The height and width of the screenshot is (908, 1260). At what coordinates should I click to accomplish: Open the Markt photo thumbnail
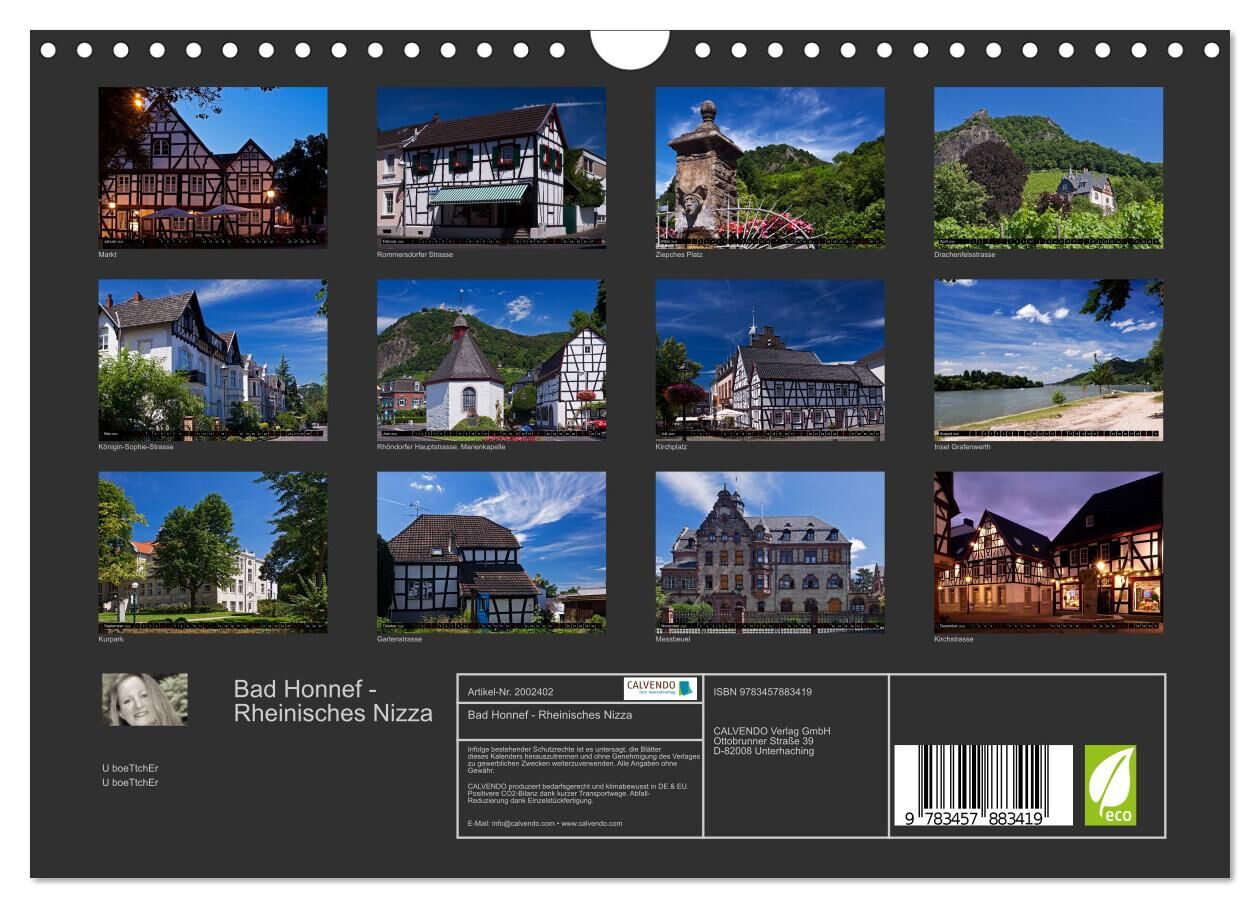tap(212, 167)
